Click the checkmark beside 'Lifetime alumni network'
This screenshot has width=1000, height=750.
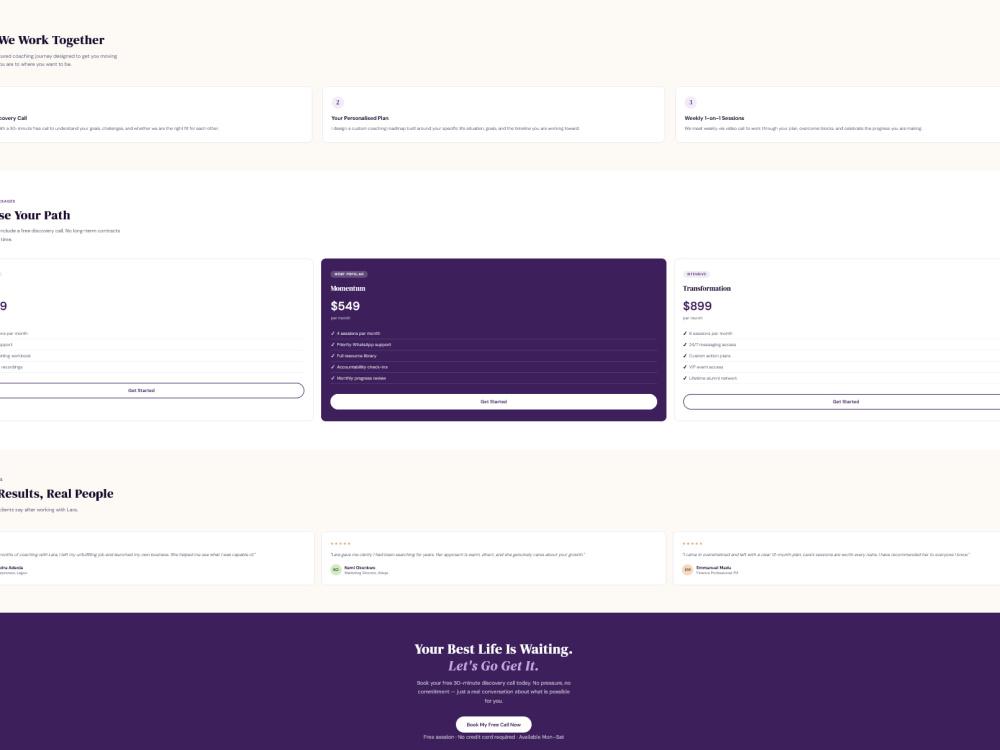pyautogui.click(x=685, y=378)
